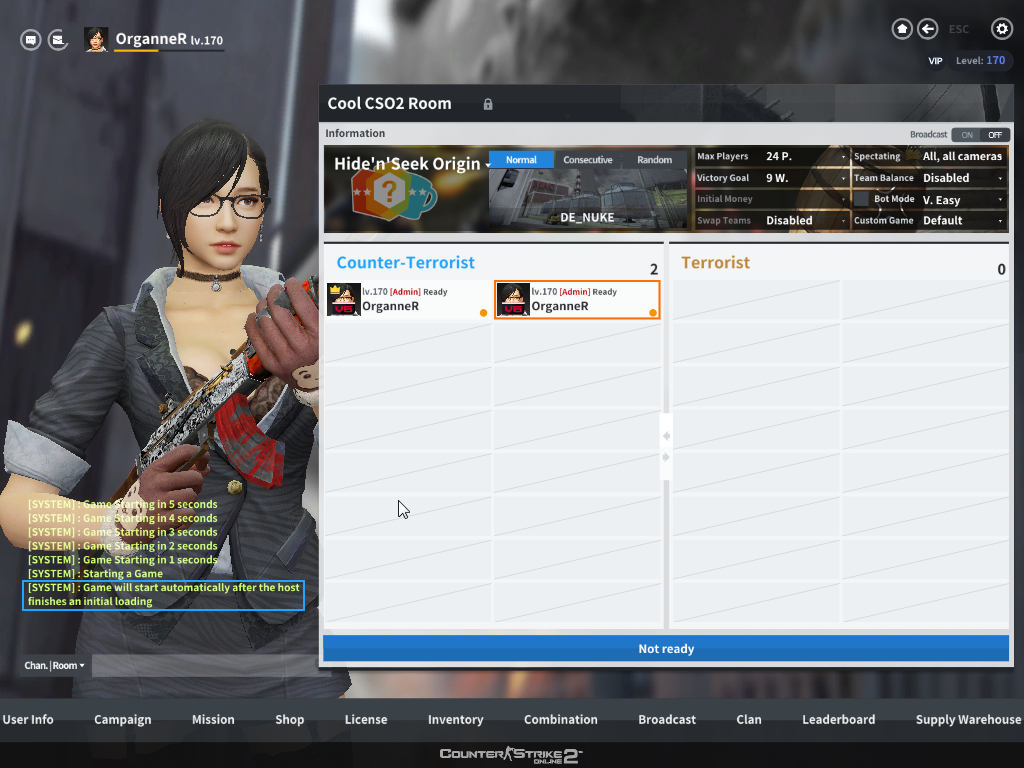This screenshot has width=1024, height=768.
Task: Click the OrganneR profile avatar at top
Action: [96, 39]
